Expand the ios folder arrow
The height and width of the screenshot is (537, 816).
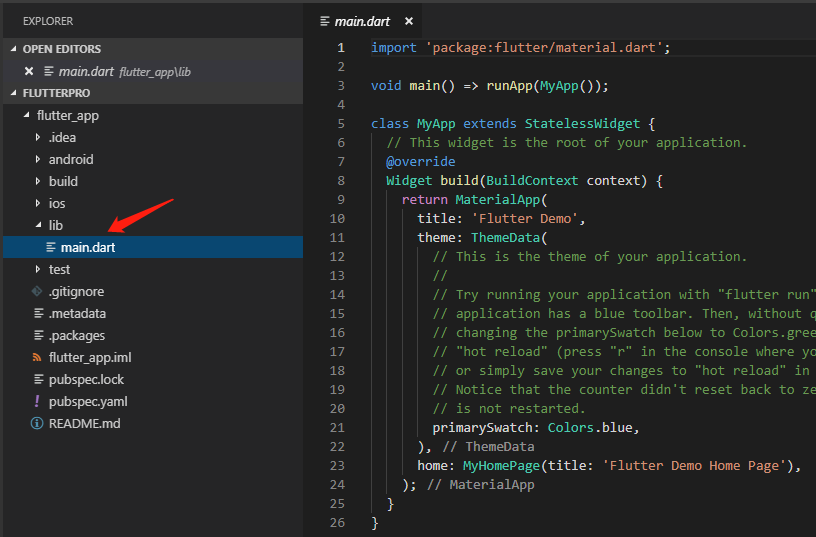37,203
